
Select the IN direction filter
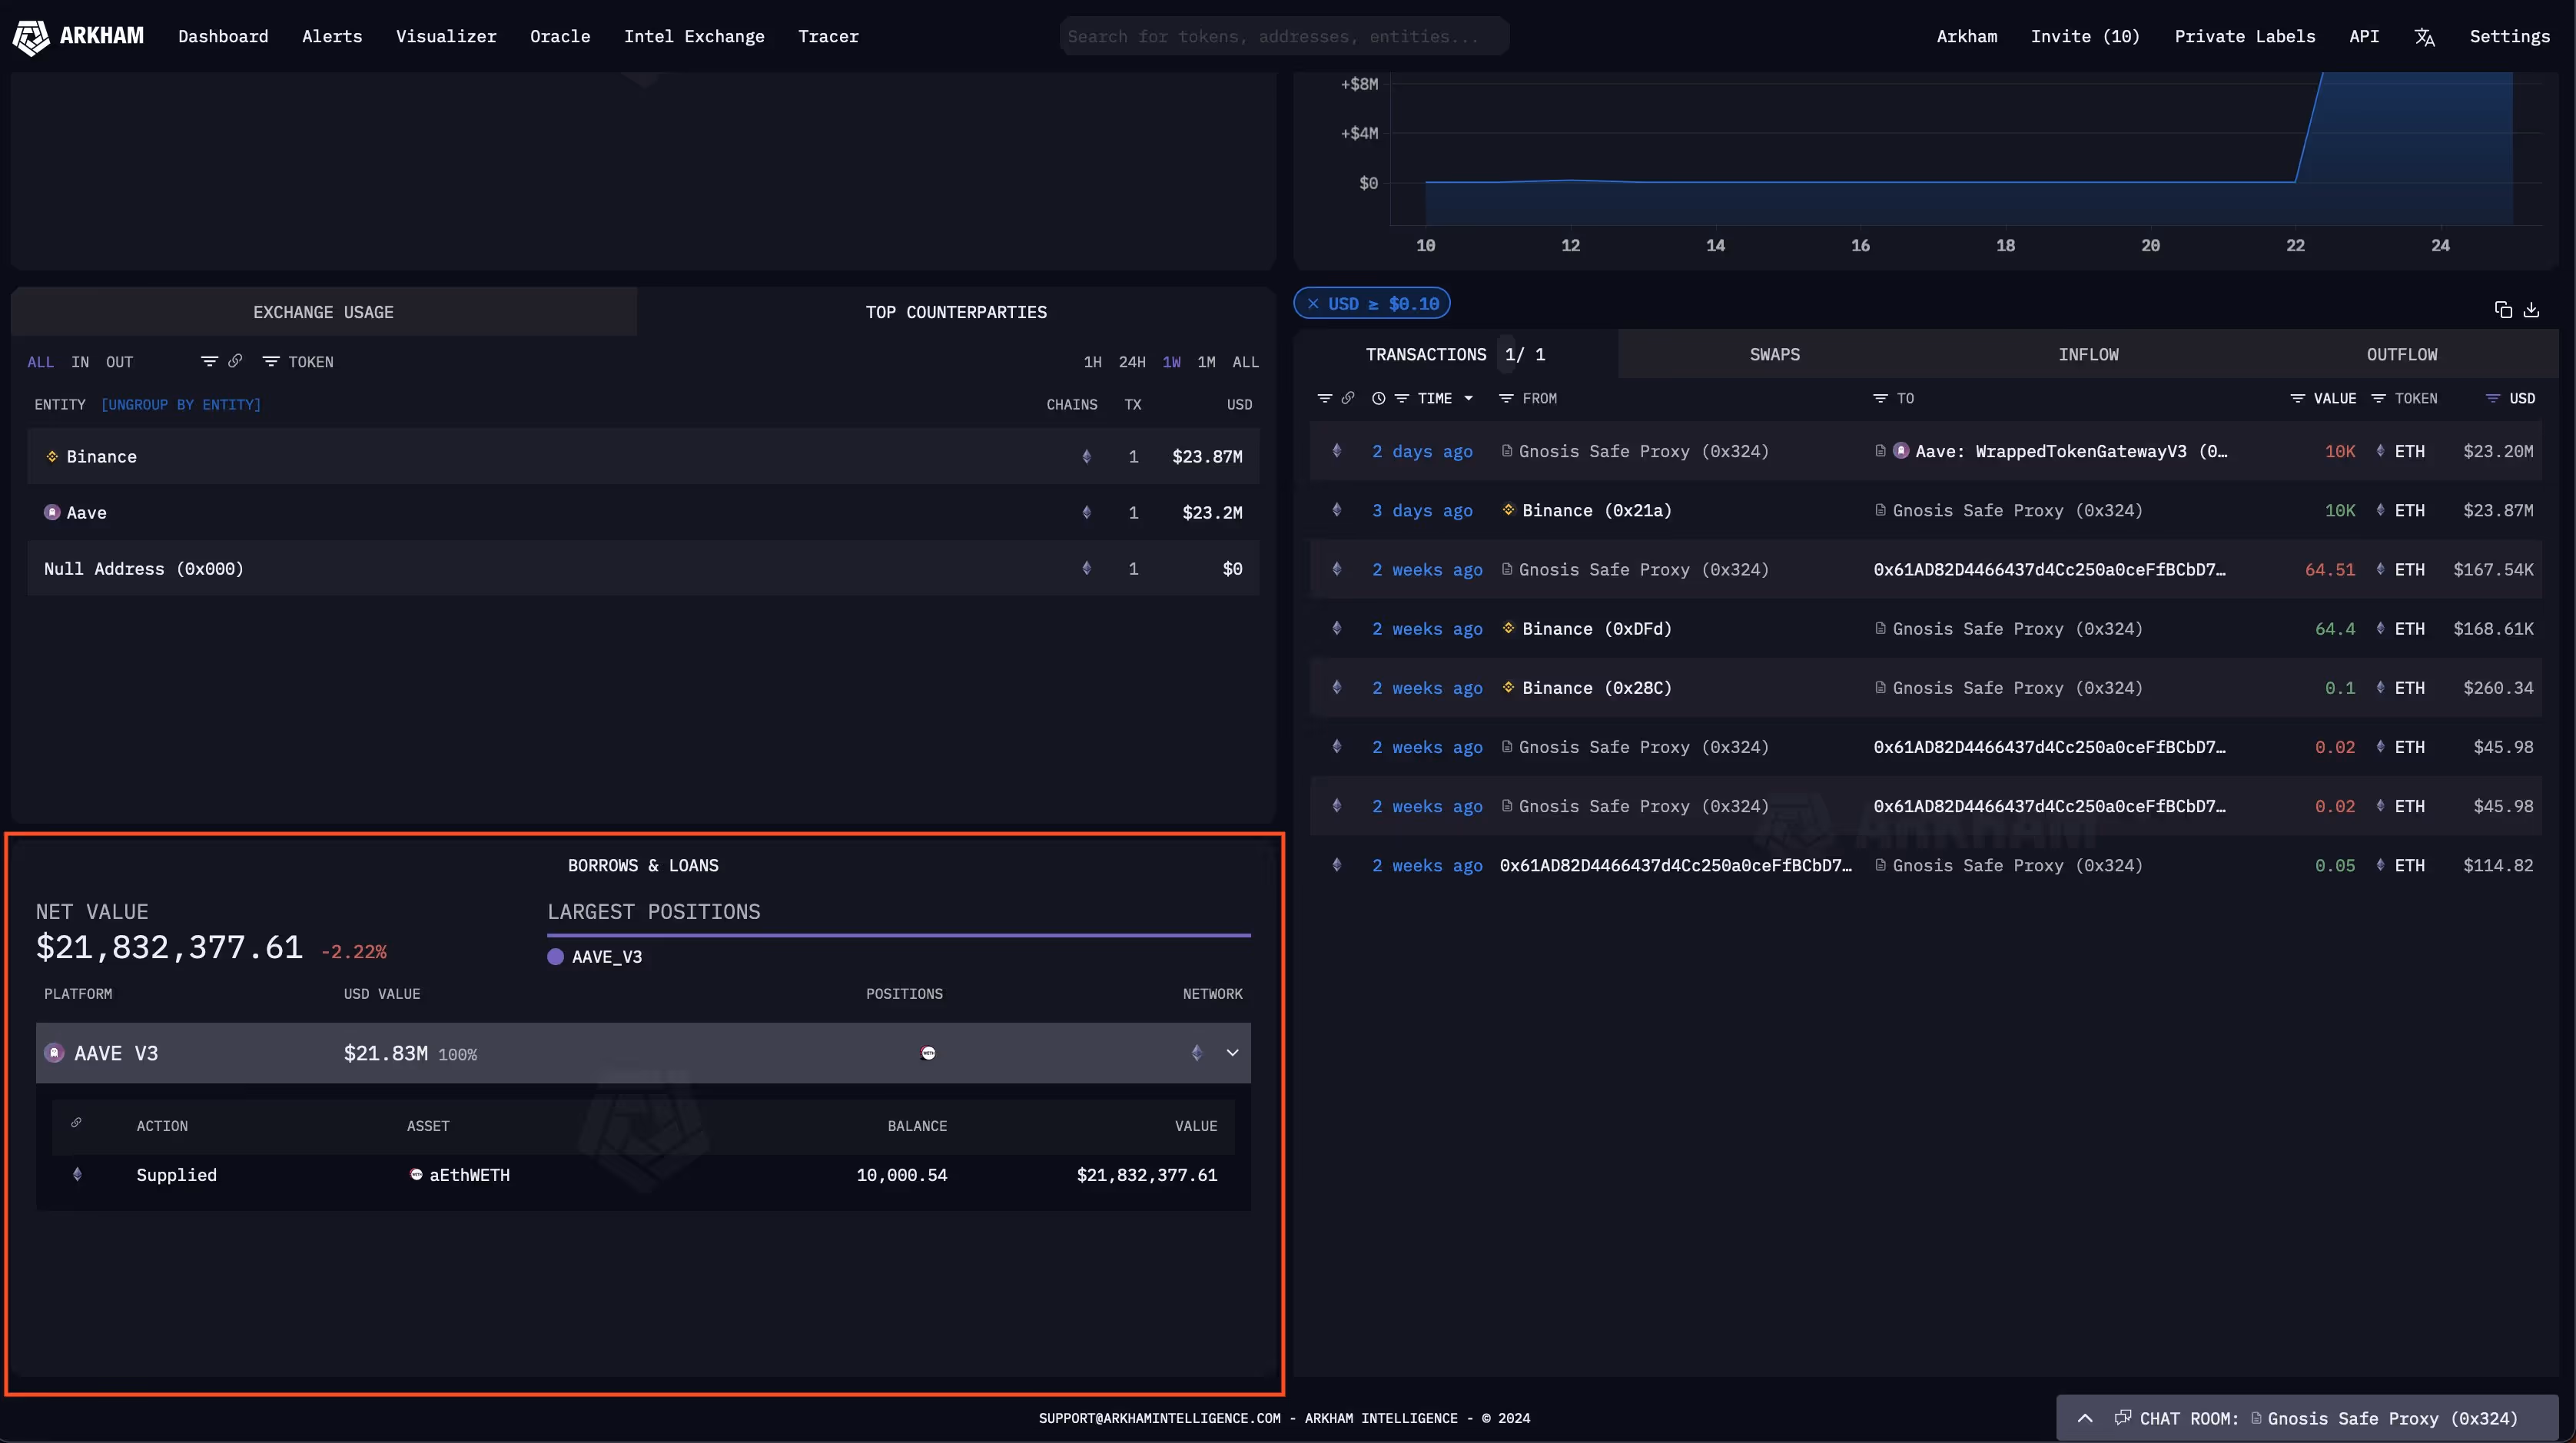click(80, 362)
